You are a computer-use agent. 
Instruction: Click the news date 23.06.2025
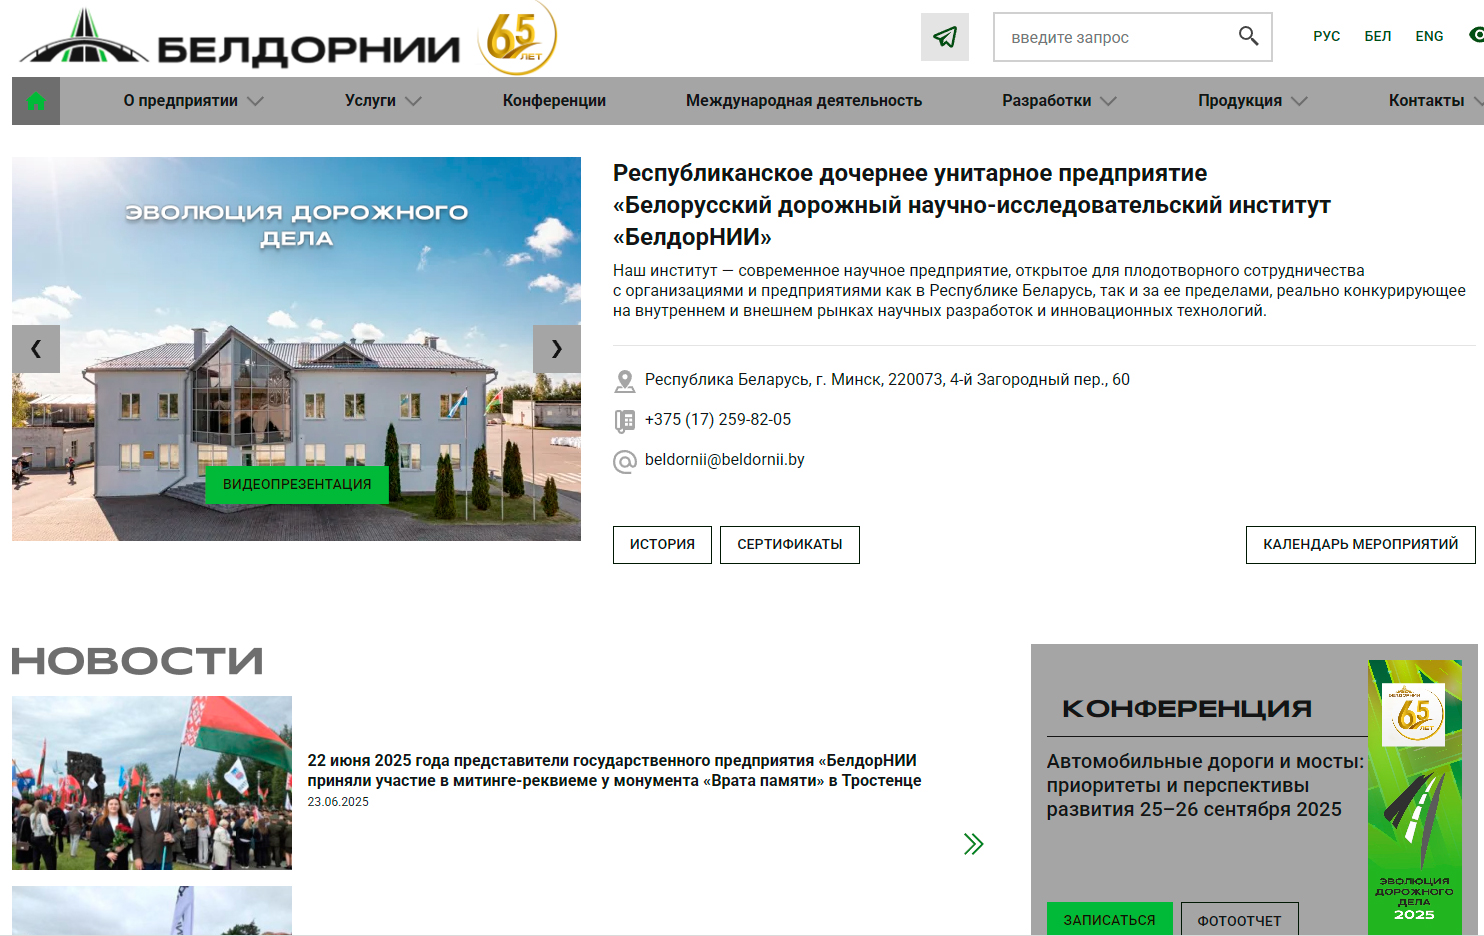pyautogui.click(x=338, y=802)
